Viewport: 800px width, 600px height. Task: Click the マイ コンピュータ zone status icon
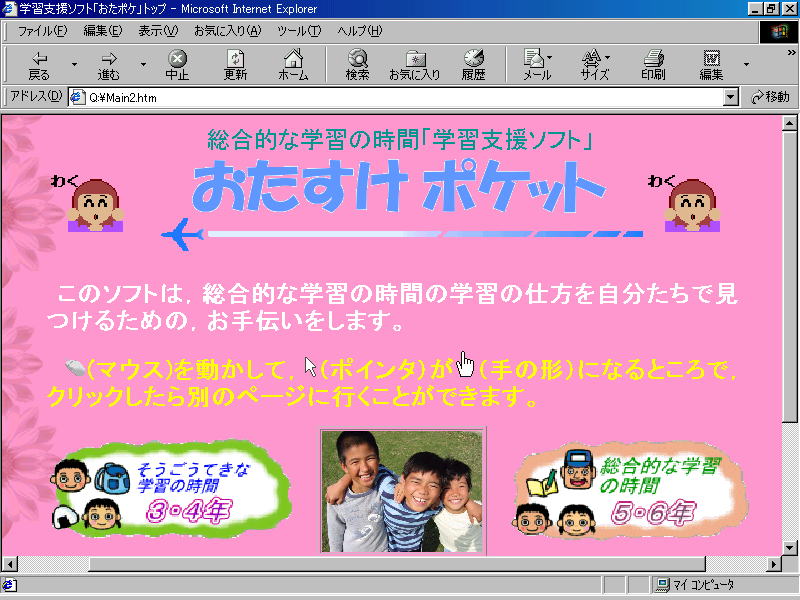tap(663, 585)
